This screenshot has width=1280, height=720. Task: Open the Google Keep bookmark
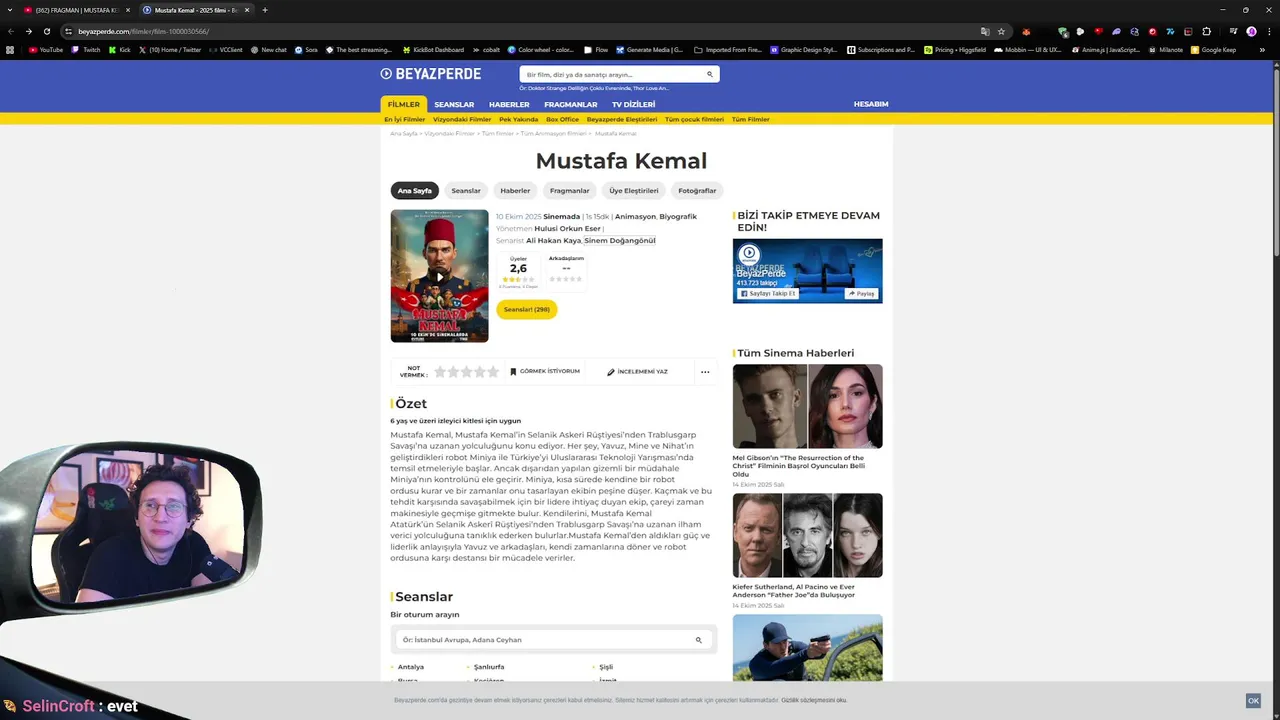[x=1214, y=49]
